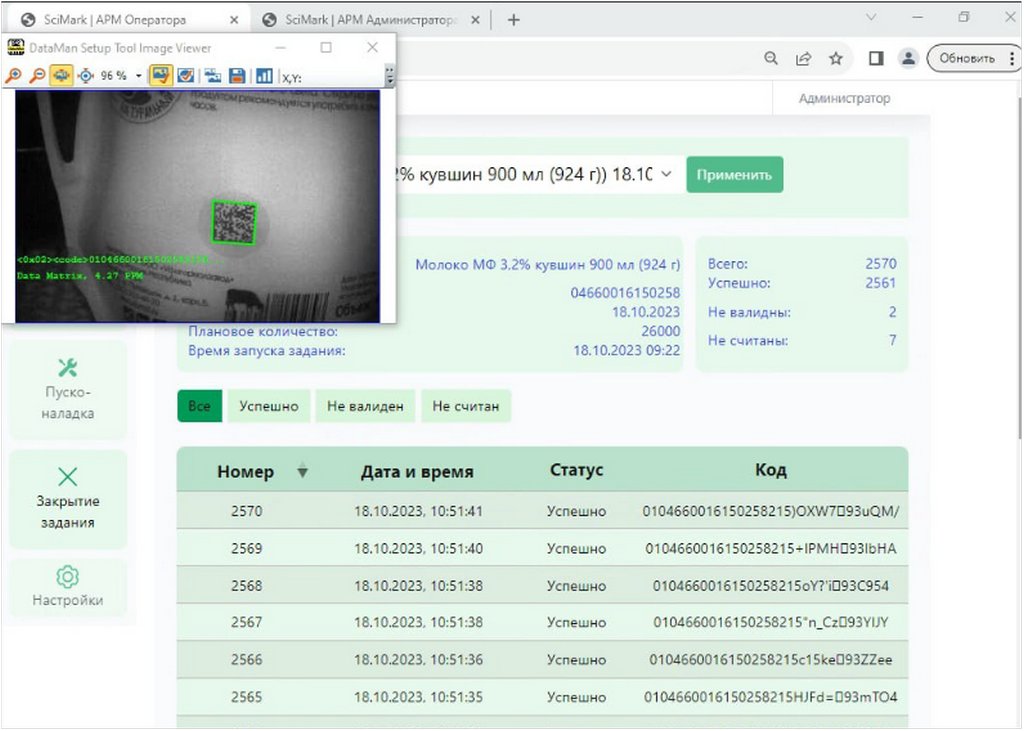Open the bar chart statistics icon in DataMan
Image resolution: width=1024 pixels, height=731 pixels.
click(x=264, y=76)
